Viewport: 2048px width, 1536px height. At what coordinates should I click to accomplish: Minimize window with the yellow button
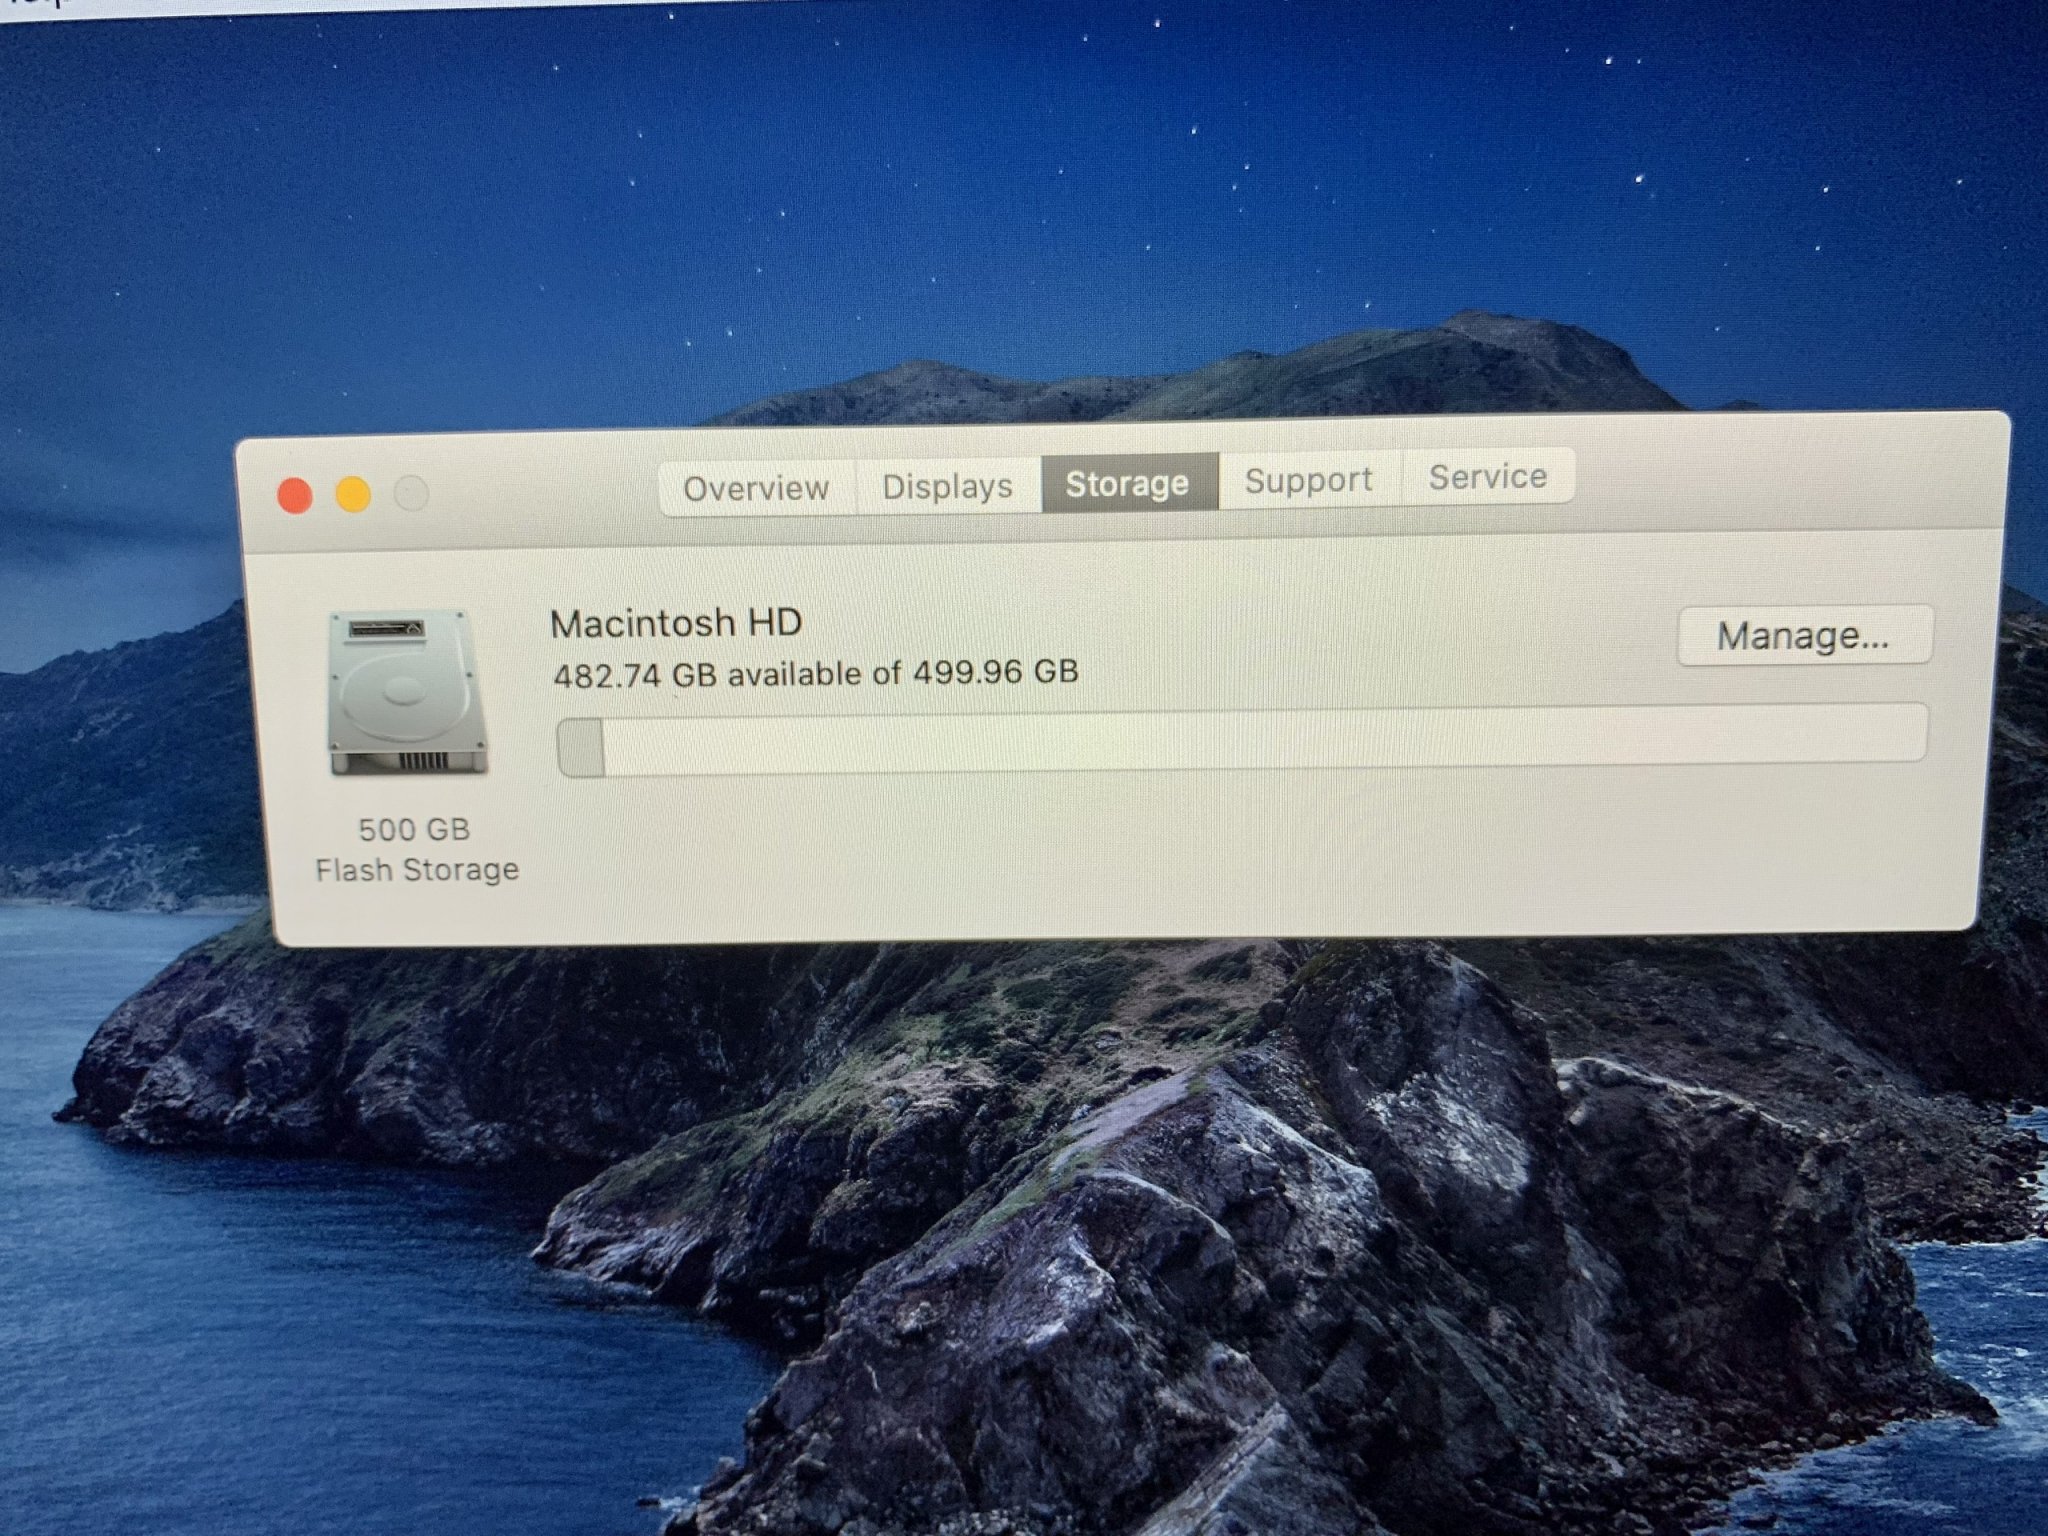tap(353, 494)
